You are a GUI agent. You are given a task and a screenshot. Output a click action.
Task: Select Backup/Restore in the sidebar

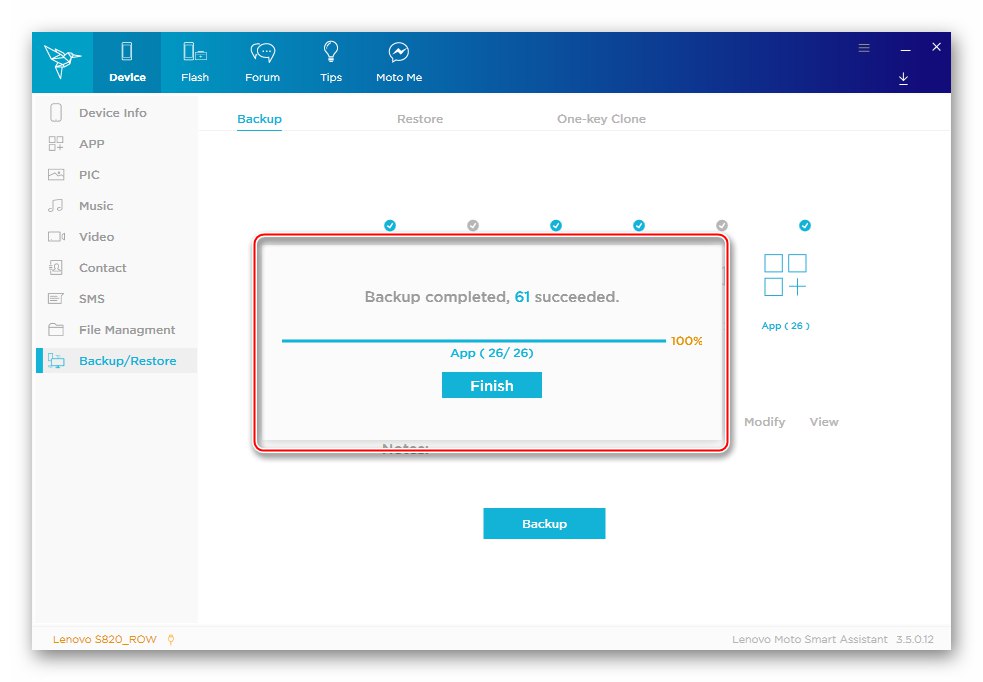click(x=117, y=361)
